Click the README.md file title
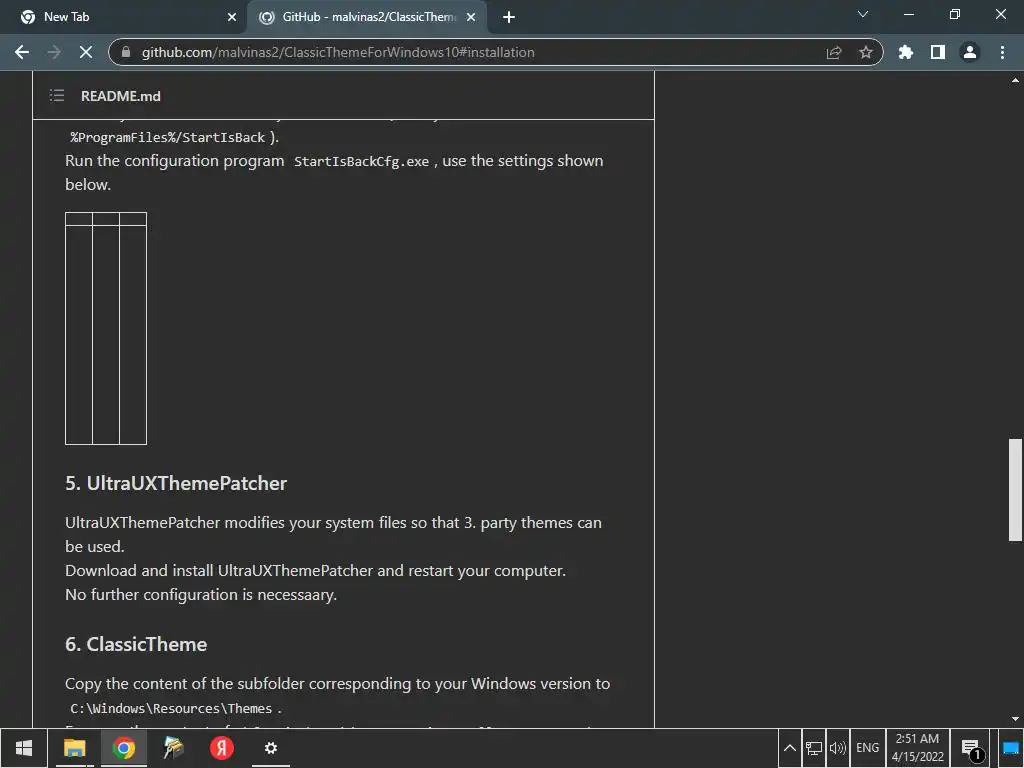Screen dimensions: 1024x768 click(121, 96)
